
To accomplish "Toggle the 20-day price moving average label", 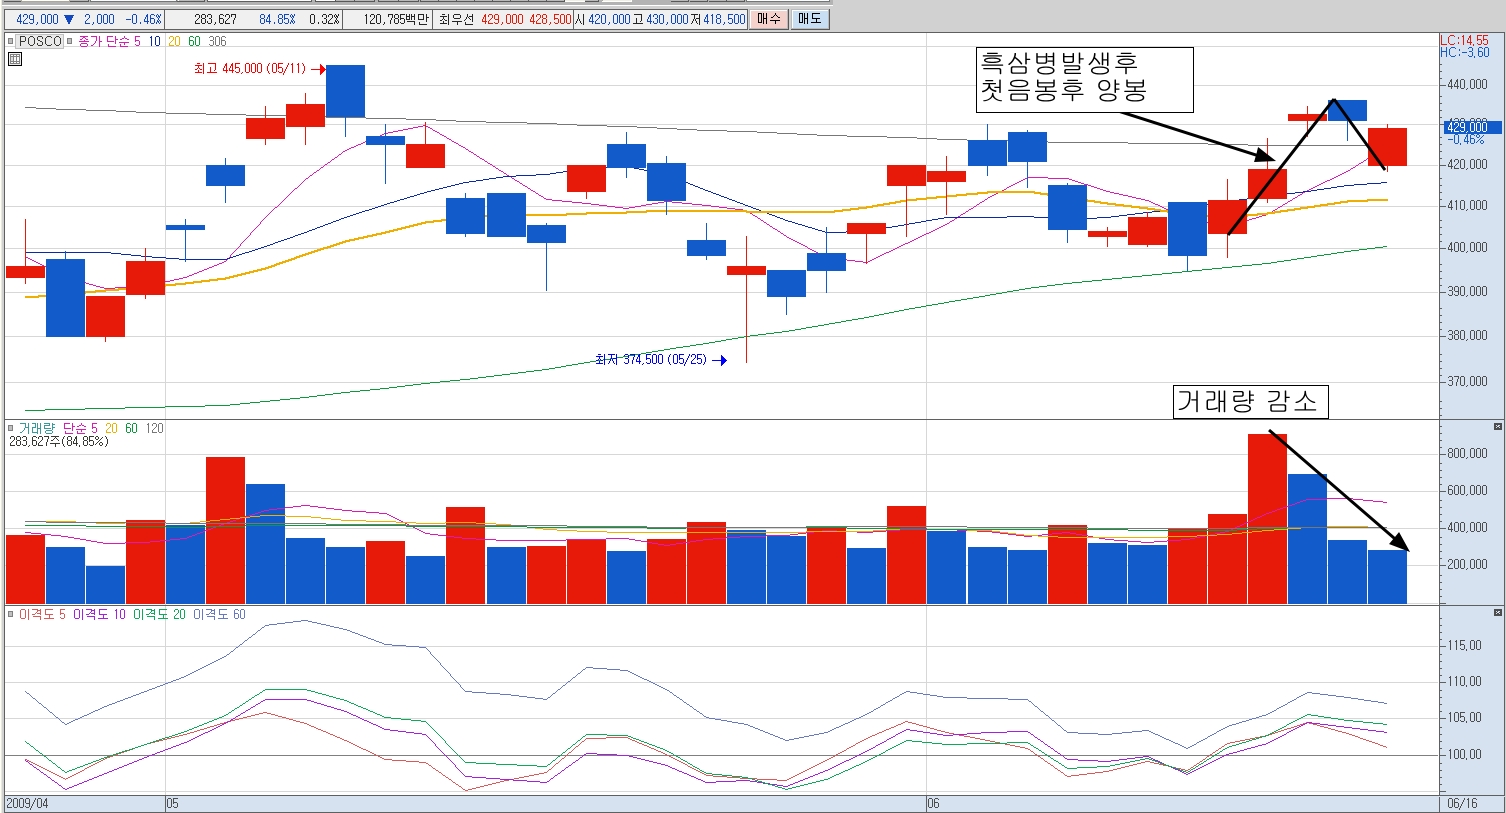I will (174, 41).
